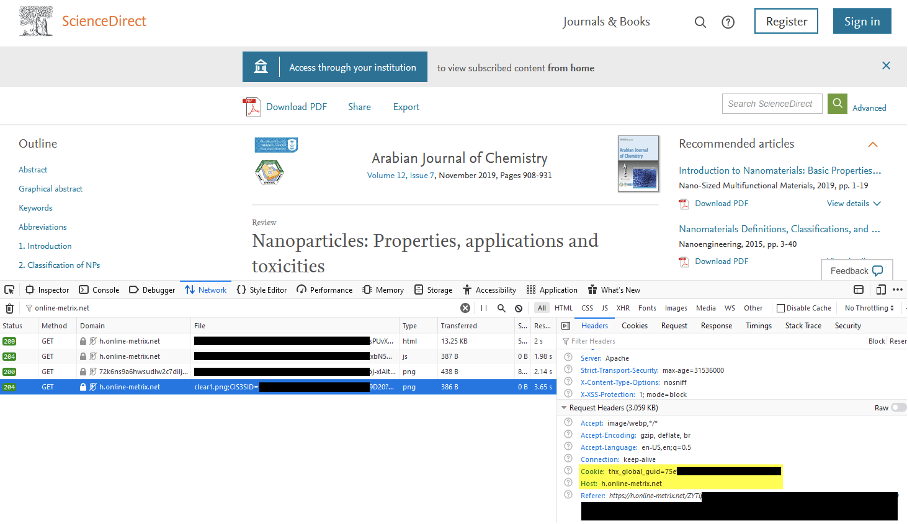Toggle the Images request type filter
The image size is (908, 524).
click(676, 308)
